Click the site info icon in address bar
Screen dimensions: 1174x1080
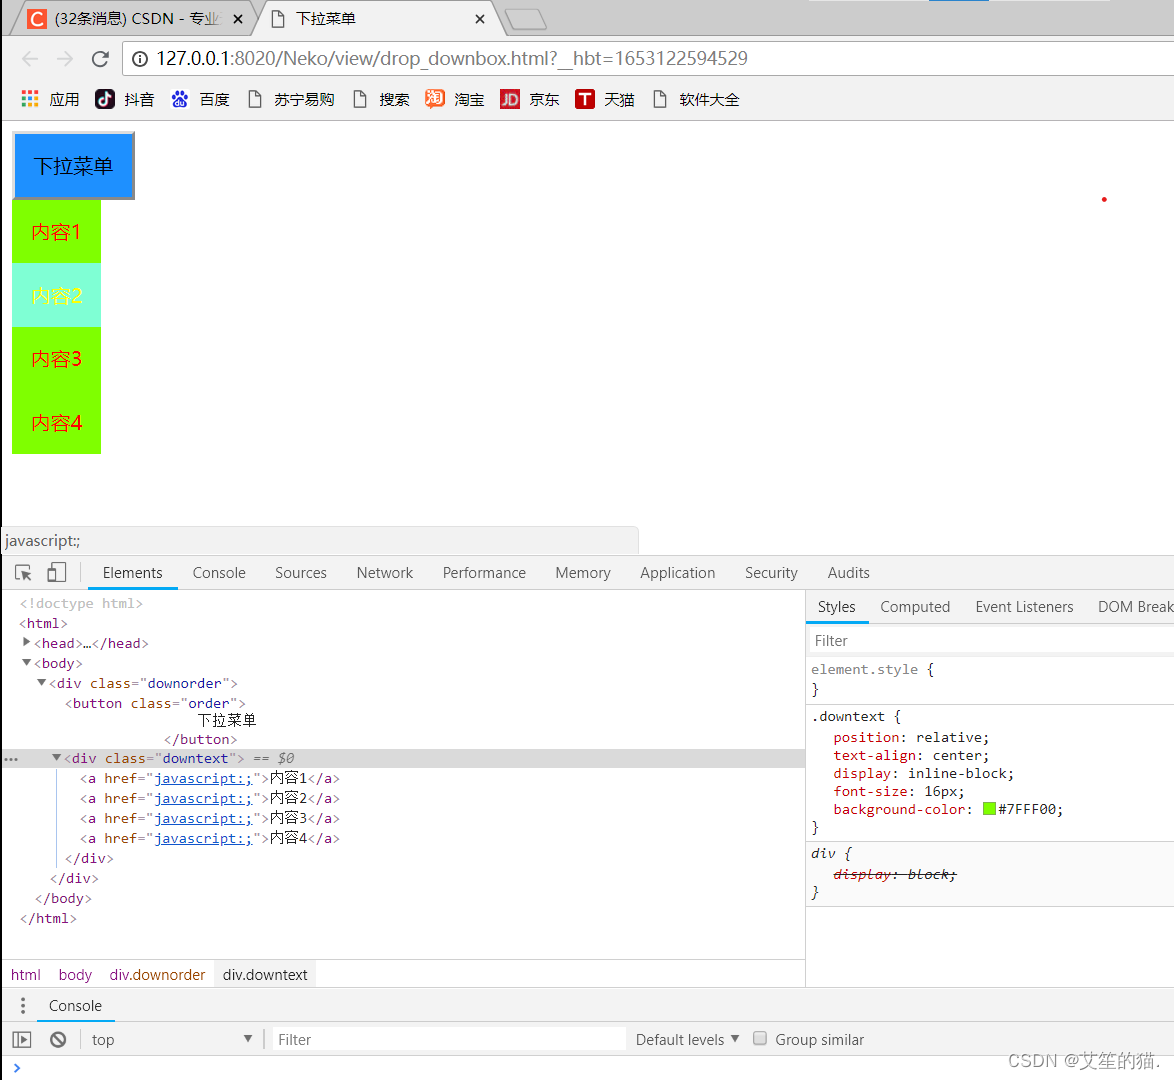click(x=140, y=59)
